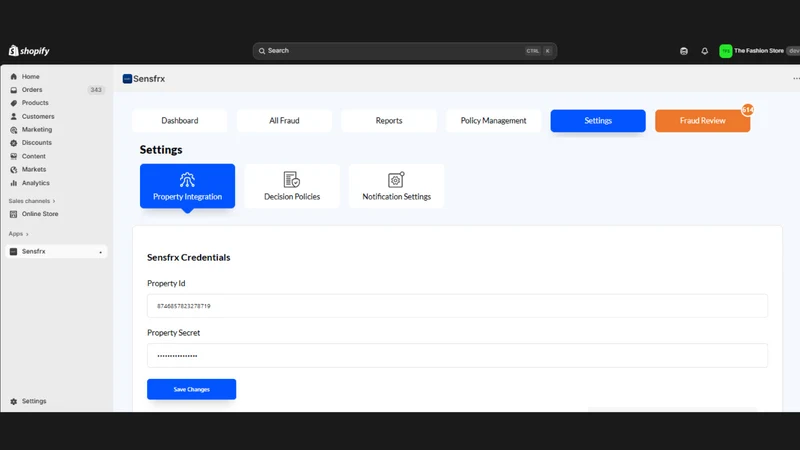The width and height of the screenshot is (800, 450).
Task: Click the Home label in sidebar
Action: point(31,77)
